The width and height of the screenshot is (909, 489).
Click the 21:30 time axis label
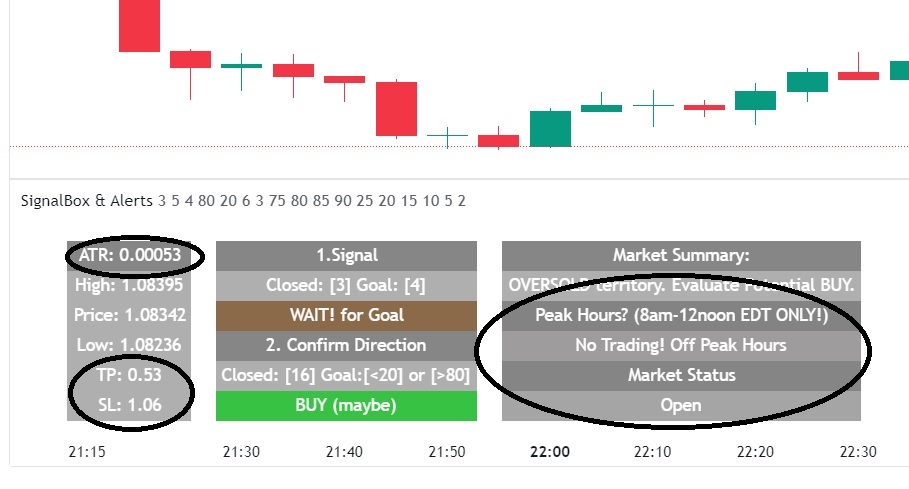241,452
